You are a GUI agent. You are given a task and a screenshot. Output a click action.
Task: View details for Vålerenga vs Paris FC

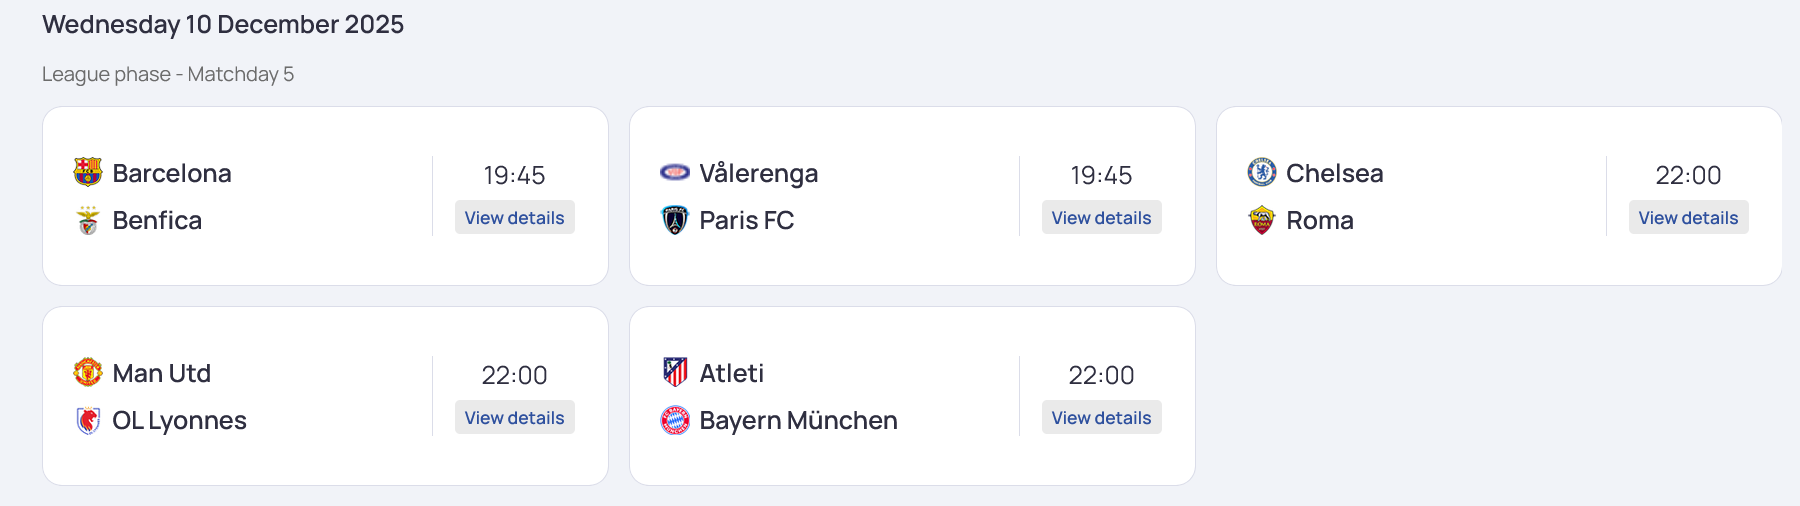1101,218
